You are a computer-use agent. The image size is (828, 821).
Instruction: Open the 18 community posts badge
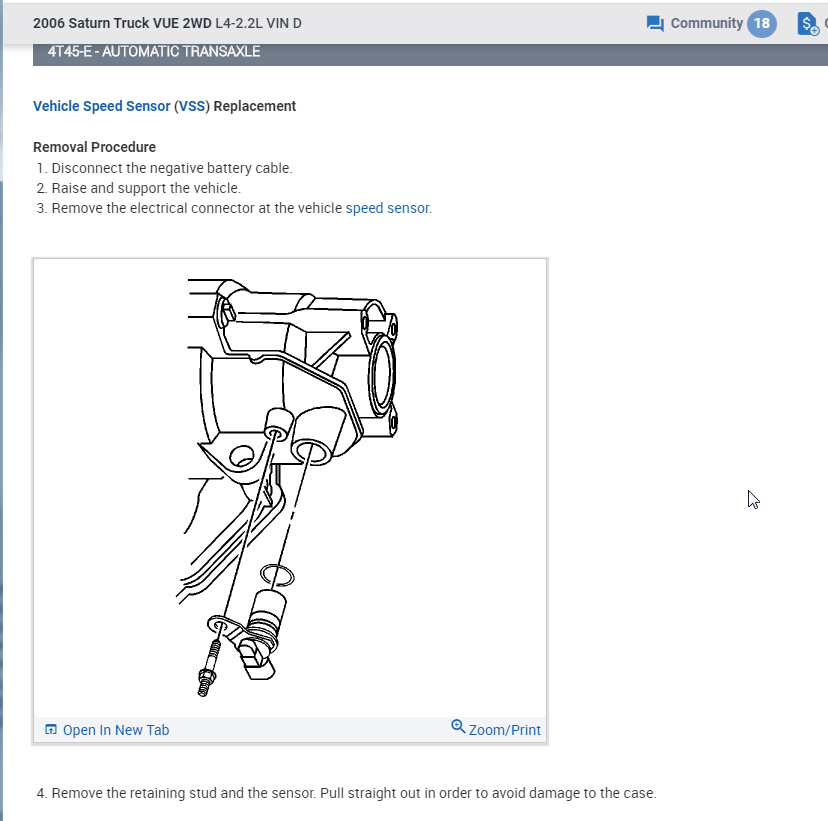point(761,24)
